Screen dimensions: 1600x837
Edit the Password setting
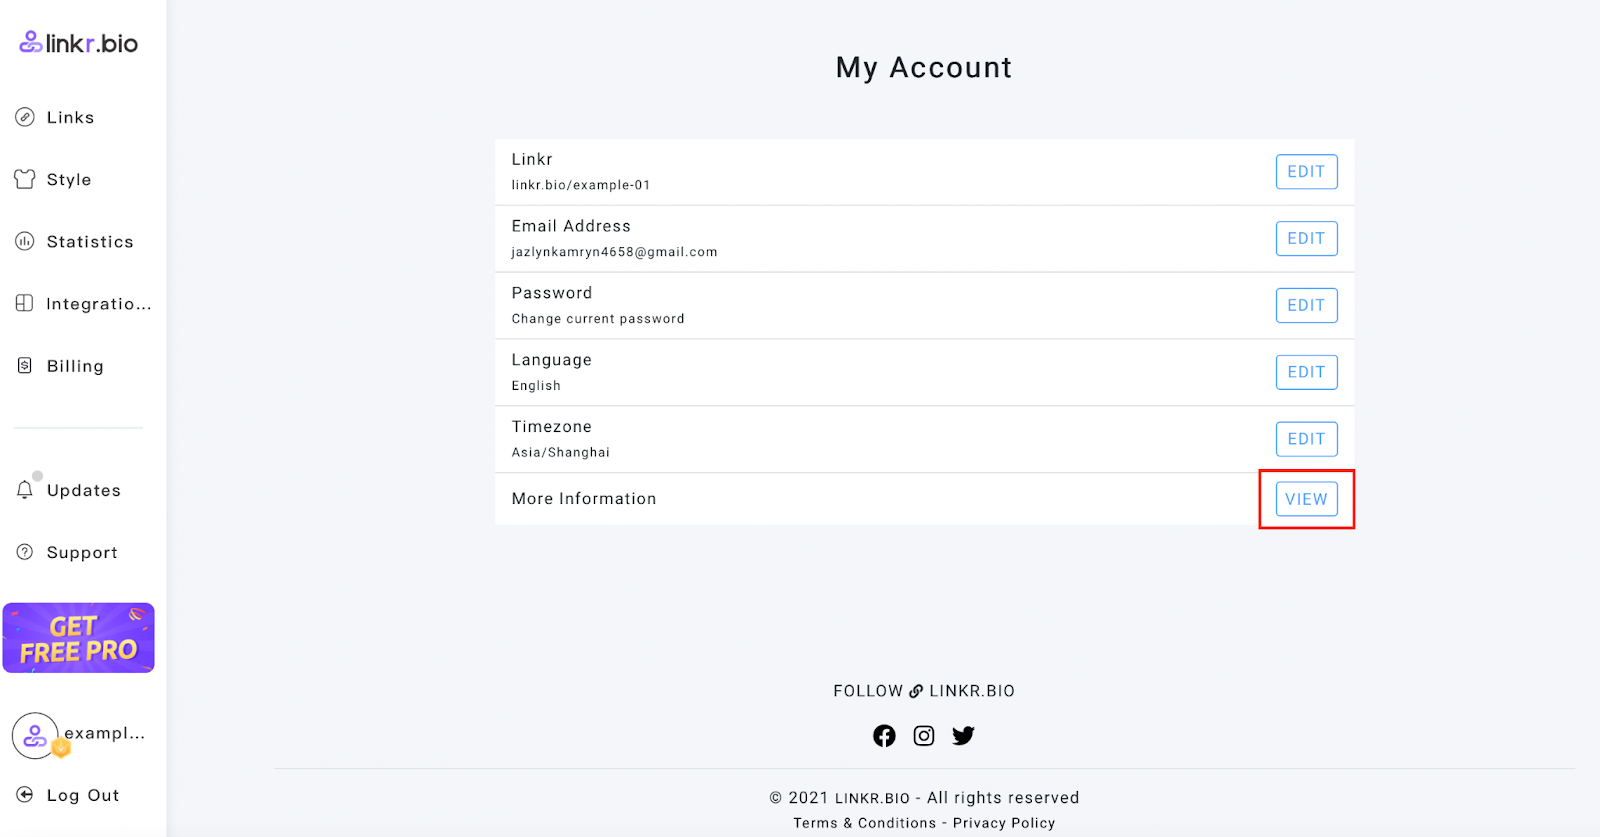tap(1306, 306)
